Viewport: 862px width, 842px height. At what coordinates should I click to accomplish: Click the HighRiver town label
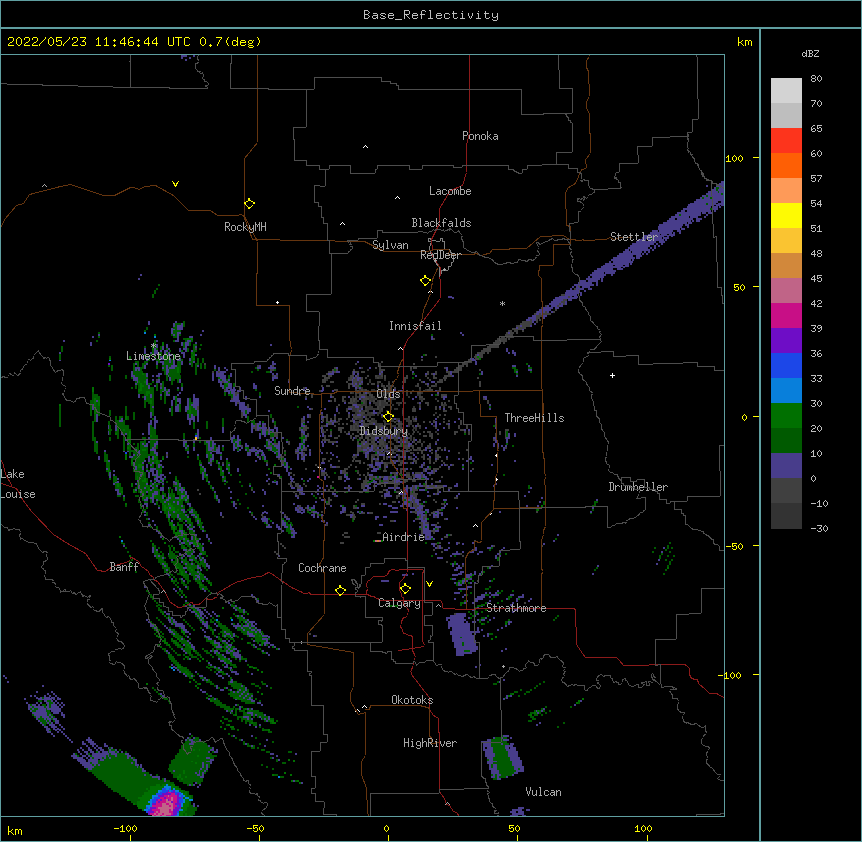(x=430, y=743)
